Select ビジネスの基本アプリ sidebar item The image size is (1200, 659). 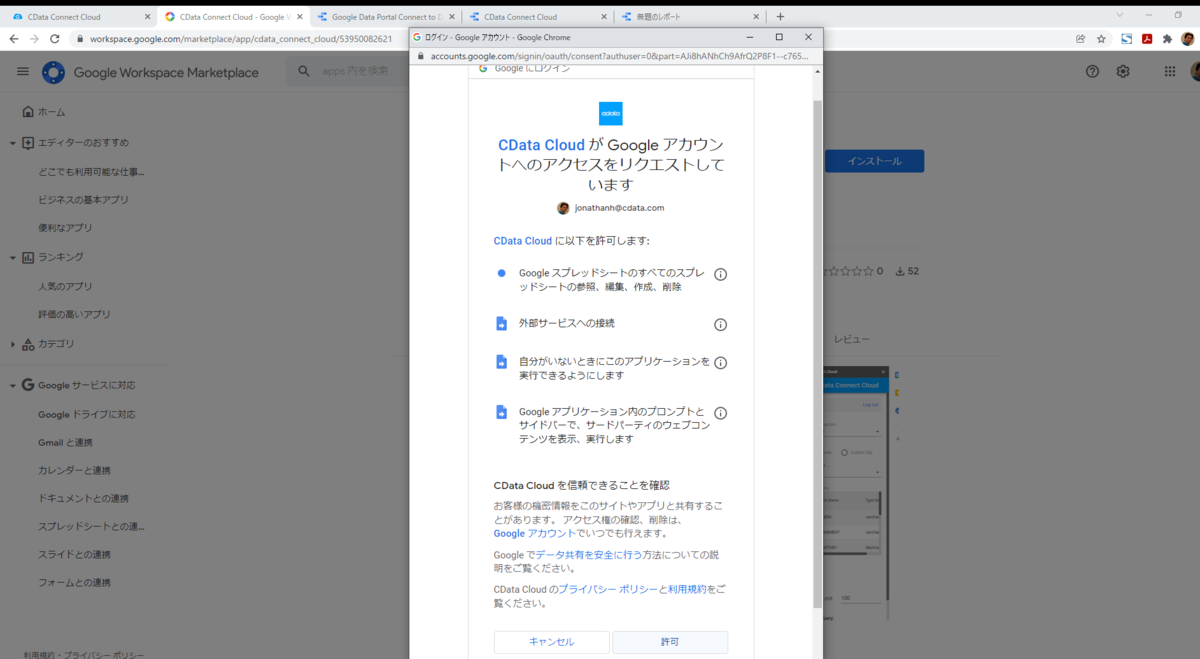83,199
